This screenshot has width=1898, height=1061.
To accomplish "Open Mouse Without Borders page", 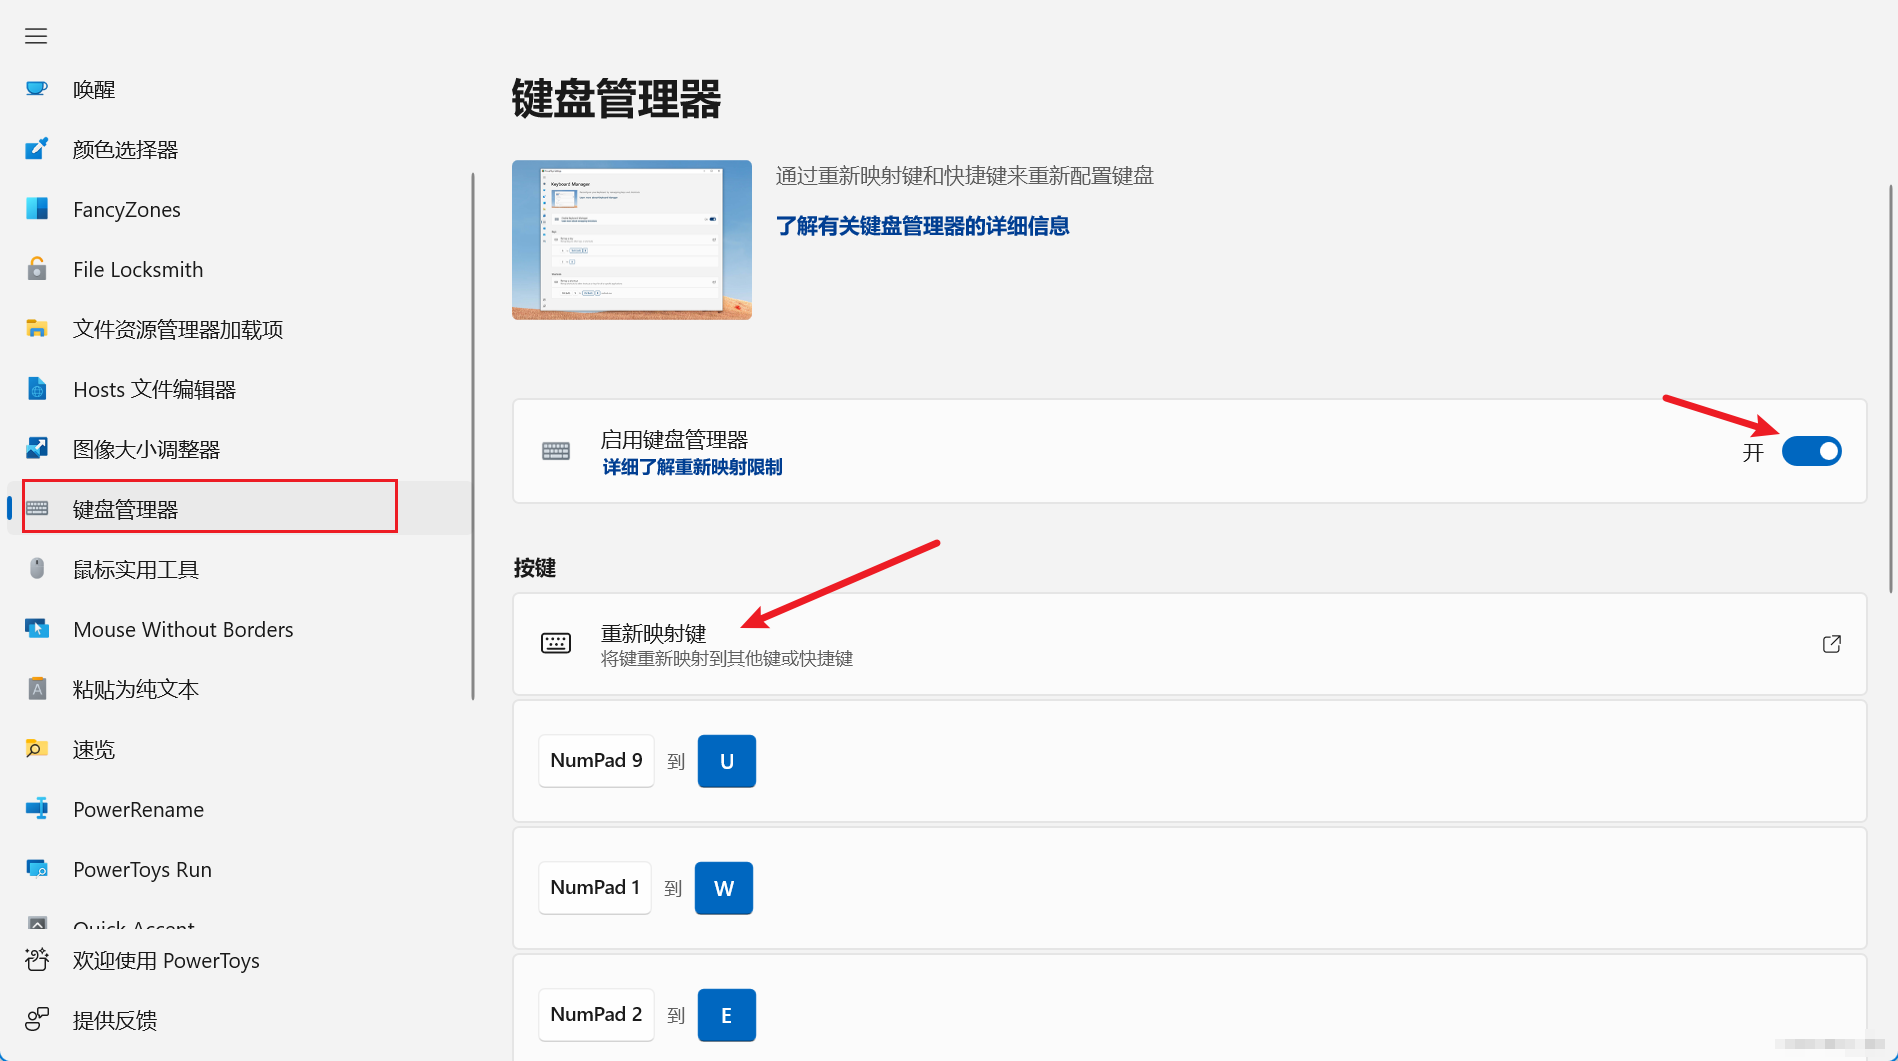I will pyautogui.click(x=183, y=629).
